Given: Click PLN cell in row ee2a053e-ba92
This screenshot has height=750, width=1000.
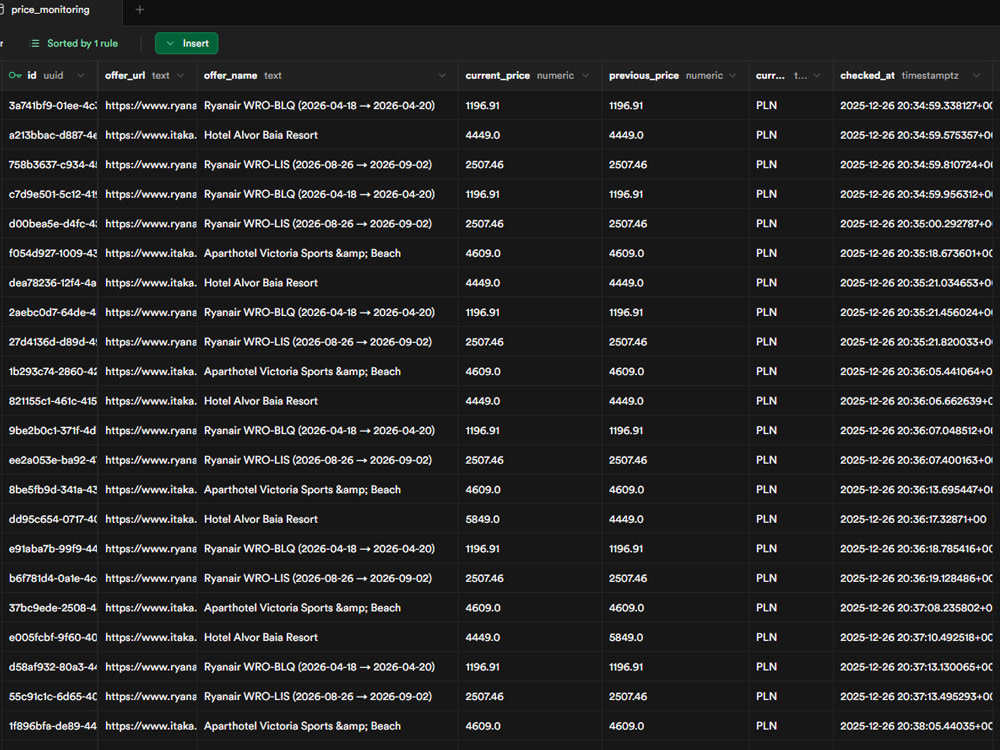Looking at the screenshot, I should click(791, 460).
